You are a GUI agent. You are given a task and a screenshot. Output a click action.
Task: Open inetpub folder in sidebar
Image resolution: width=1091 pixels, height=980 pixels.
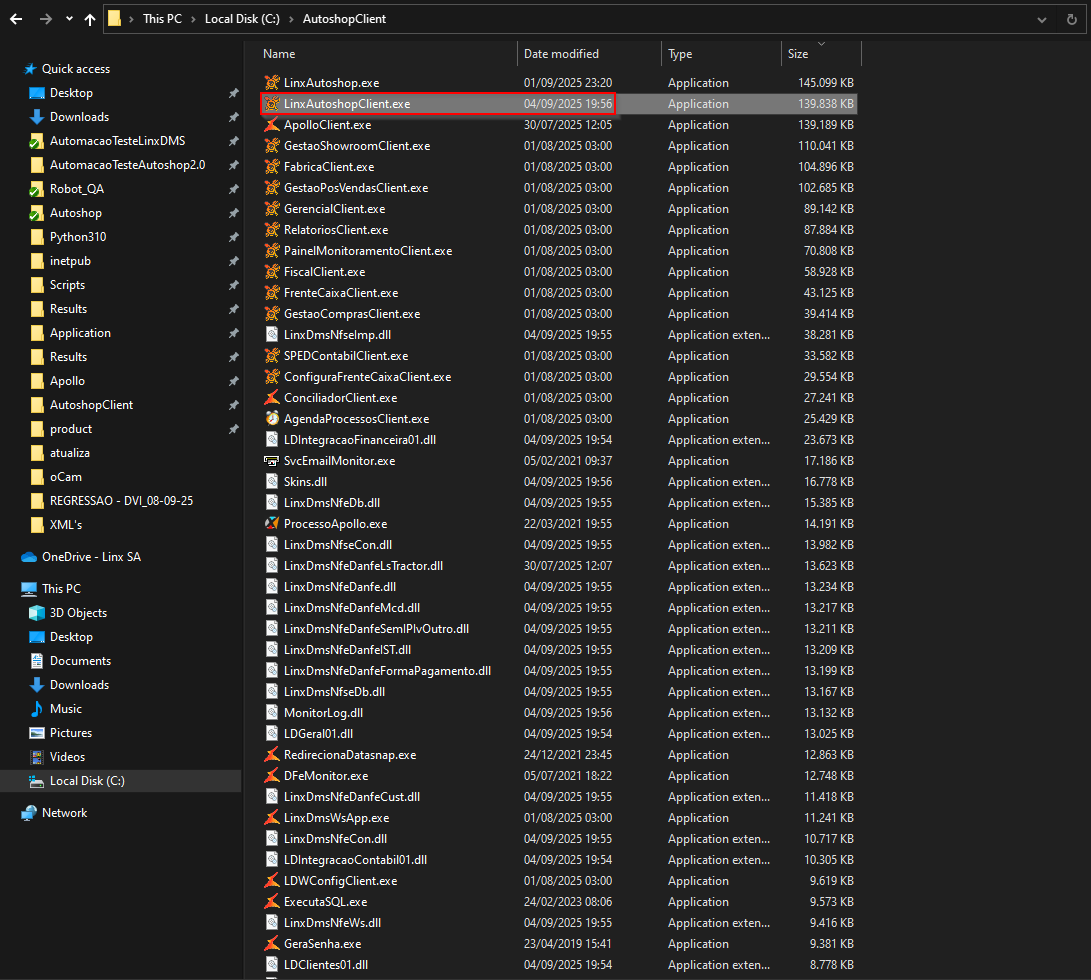click(x=70, y=261)
